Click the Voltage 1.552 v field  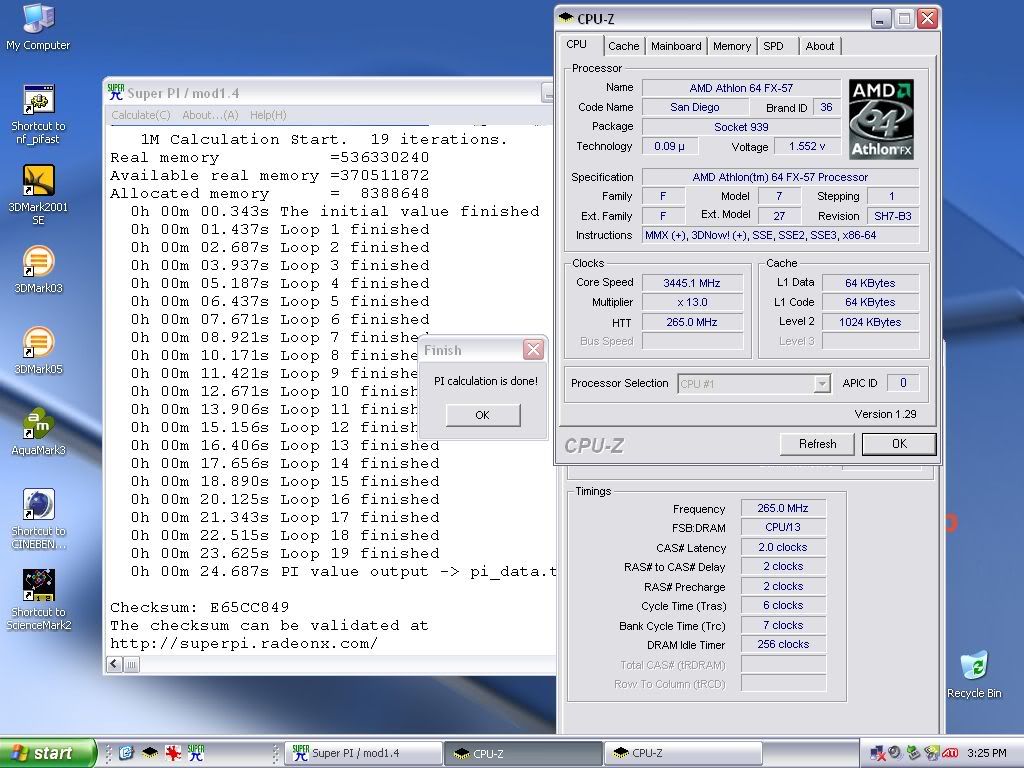click(807, 146)
